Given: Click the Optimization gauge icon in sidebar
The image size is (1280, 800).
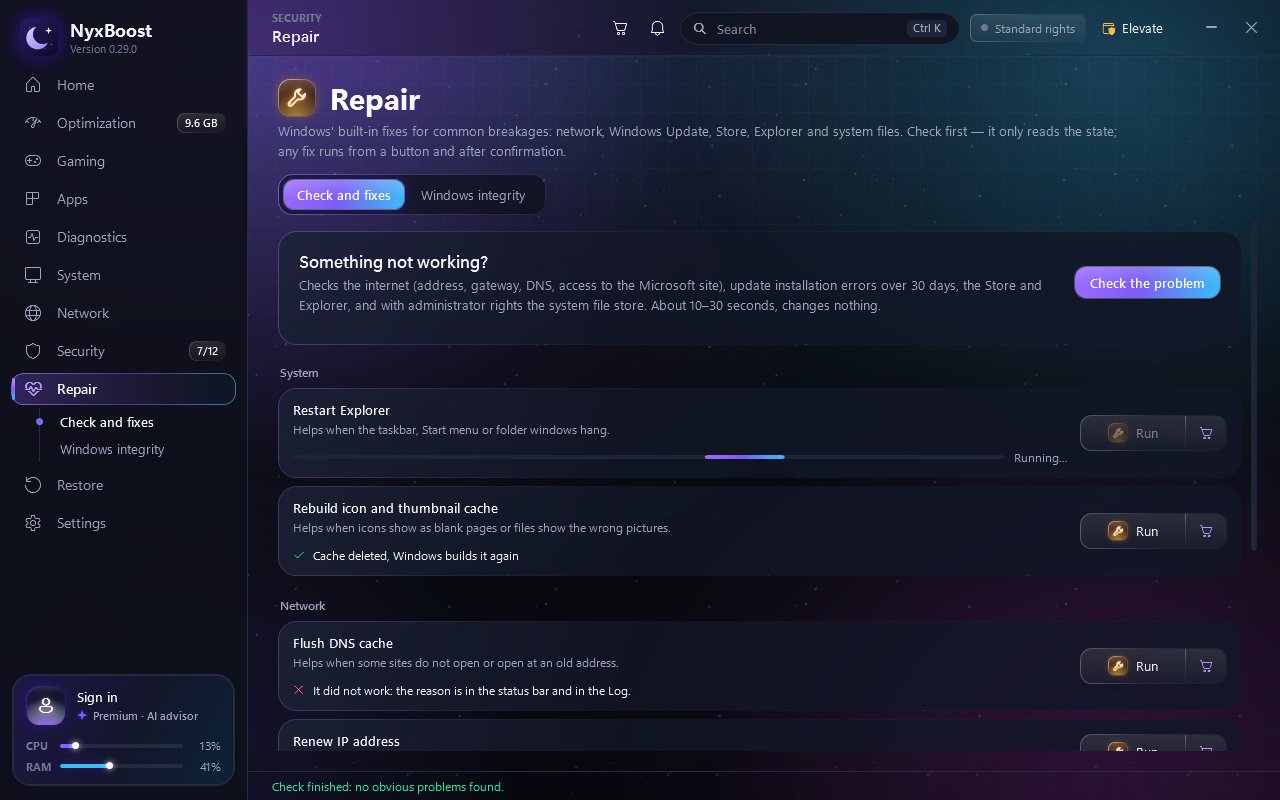Looking at the screenshot, I should [x=33, y=123].
